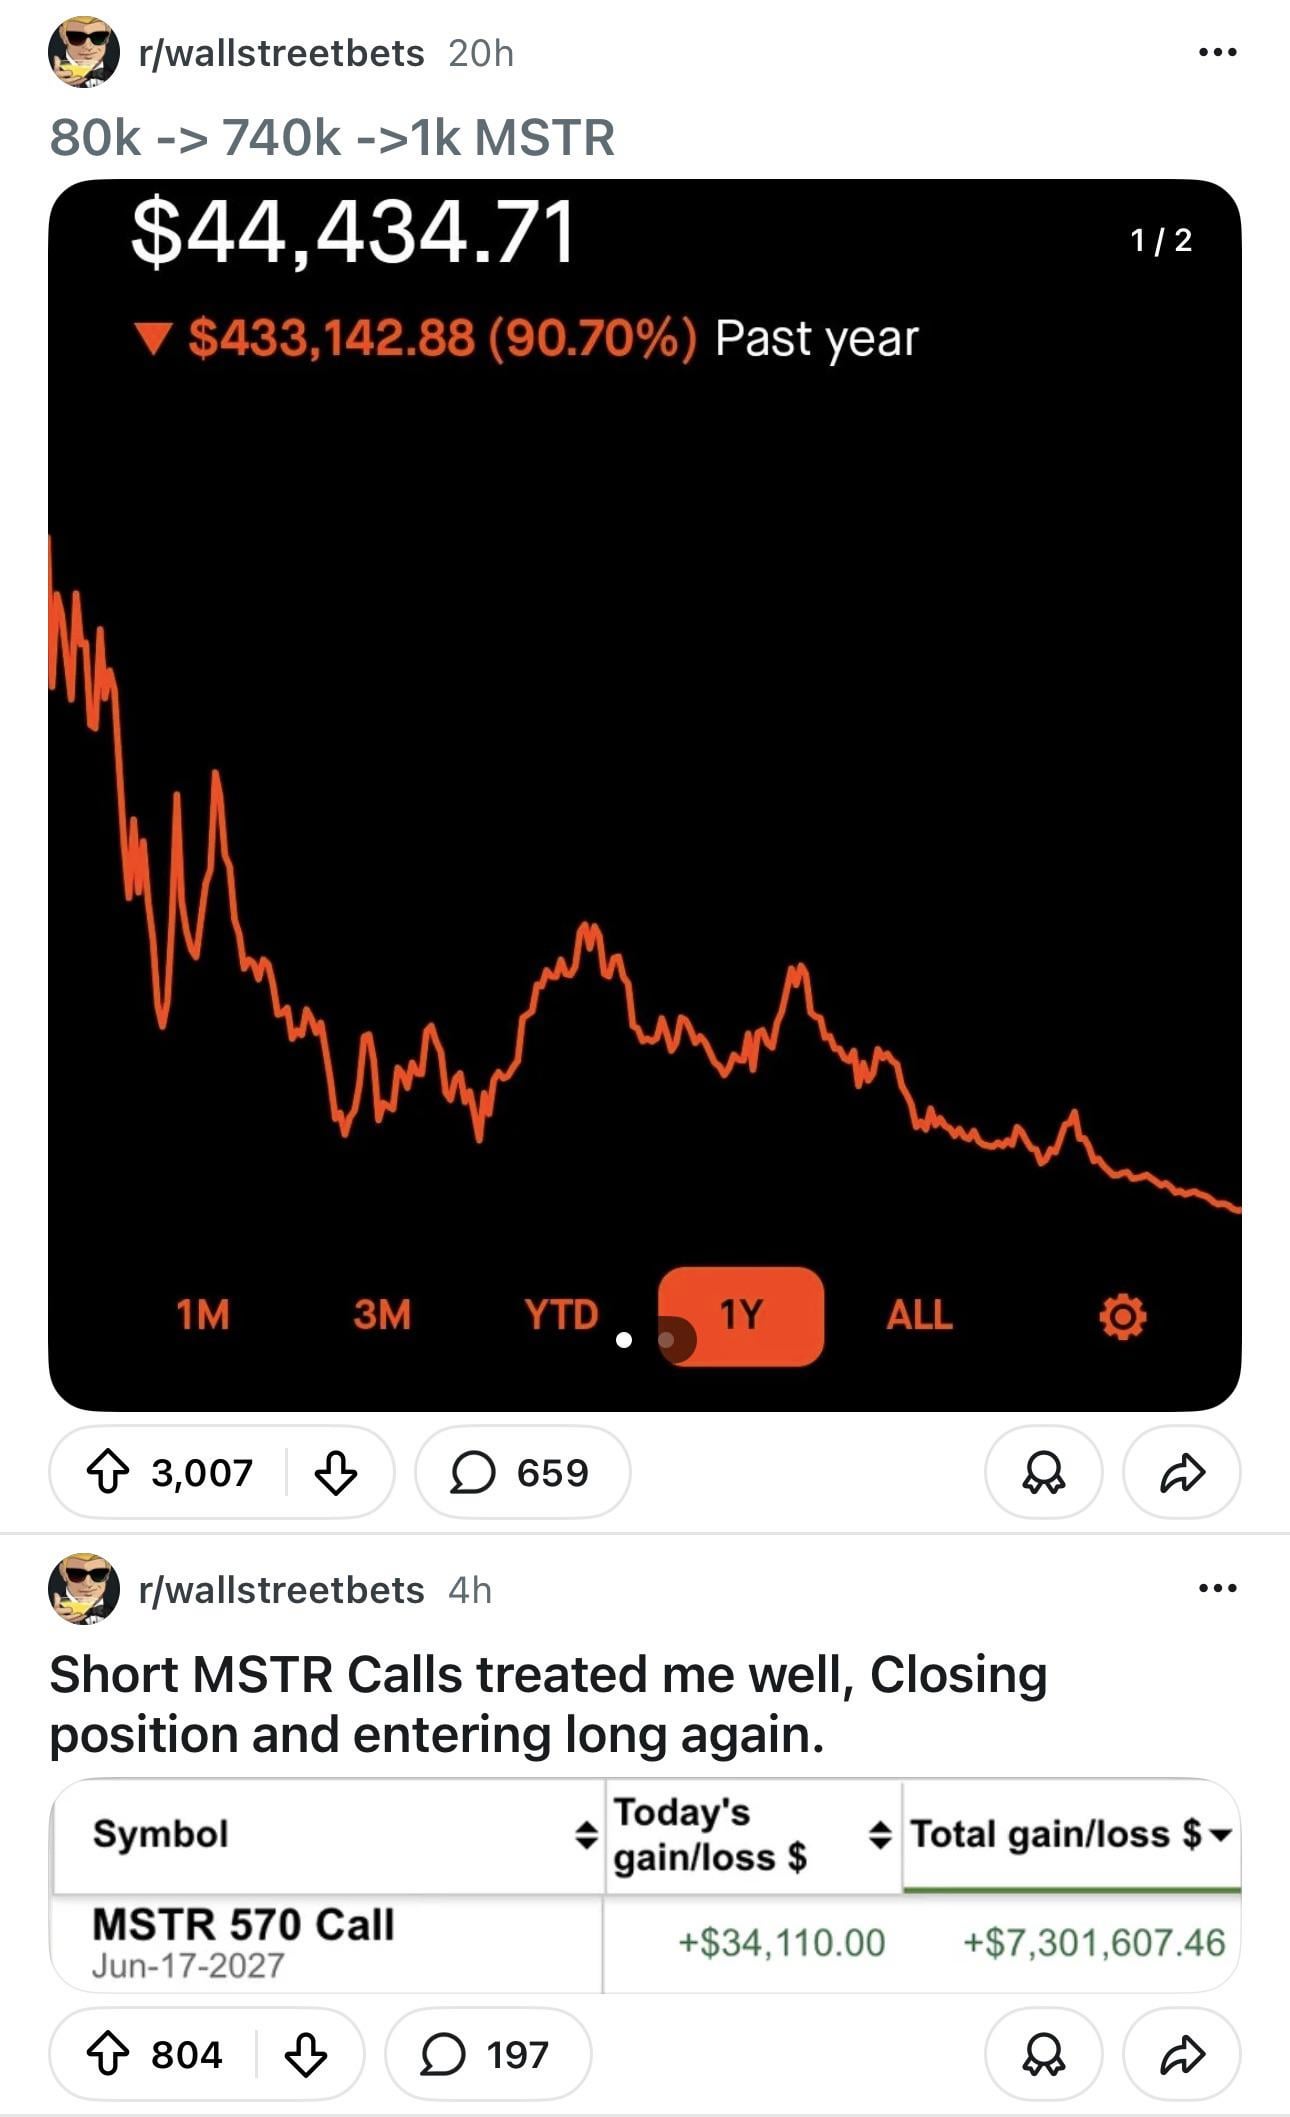Open overflow menu on second post

pos(1217,1588)
